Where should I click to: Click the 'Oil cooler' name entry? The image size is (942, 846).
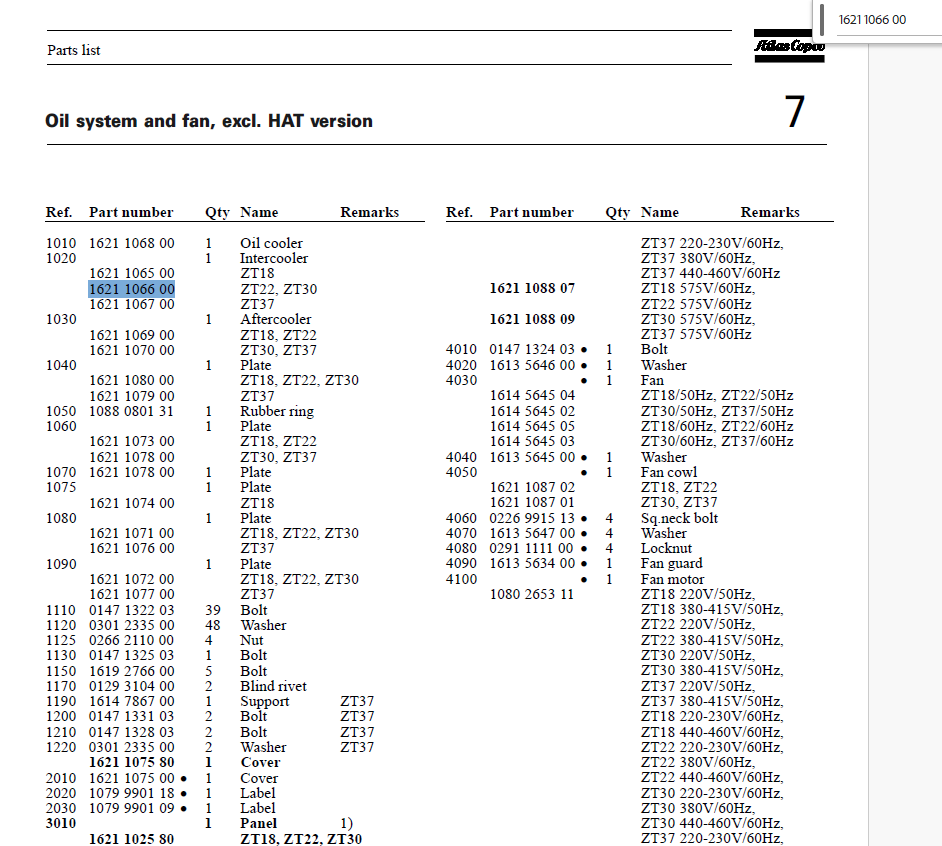(x=272, y=243)
